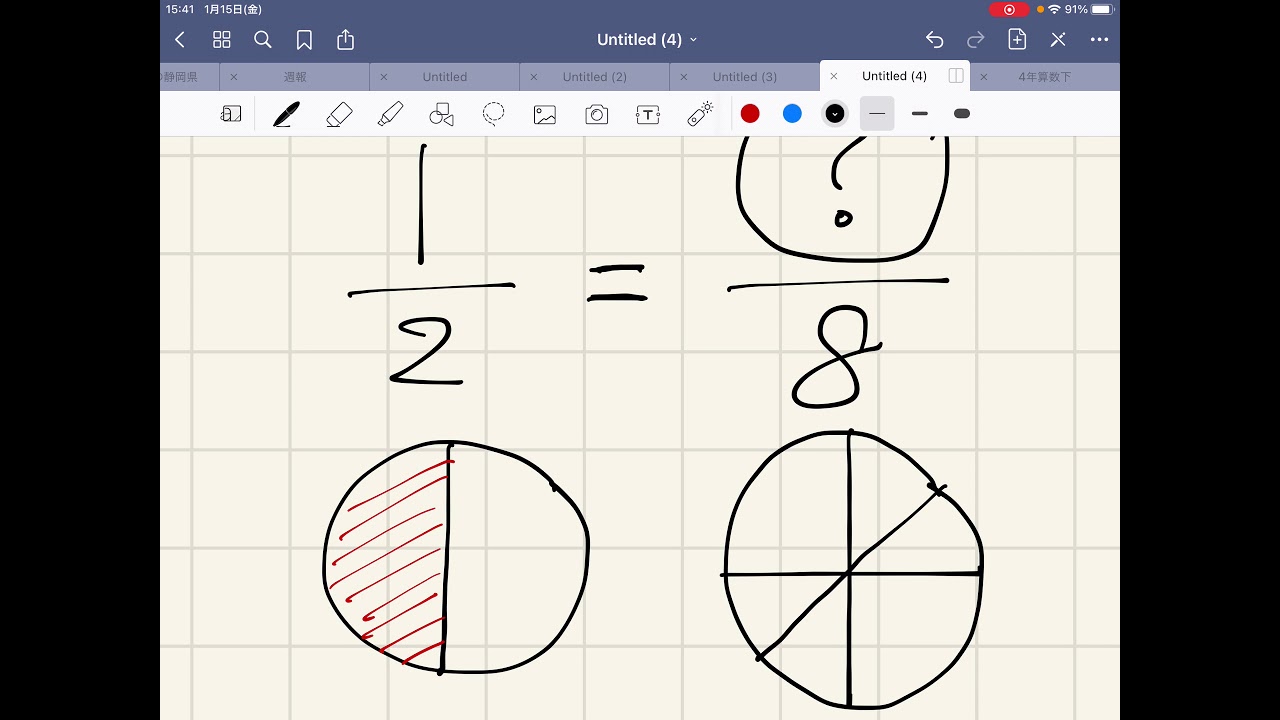1280x720 pixels.
Task: Select the Shapes tool
Action: [441, 115]
